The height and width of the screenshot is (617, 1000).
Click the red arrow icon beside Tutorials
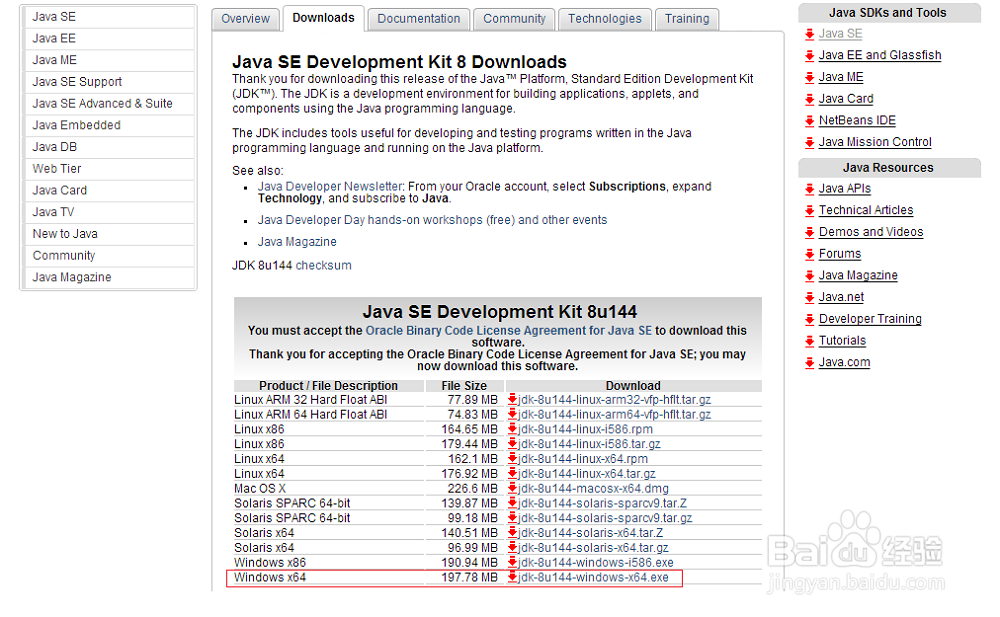pyautogui.click(x=809, y=341)
